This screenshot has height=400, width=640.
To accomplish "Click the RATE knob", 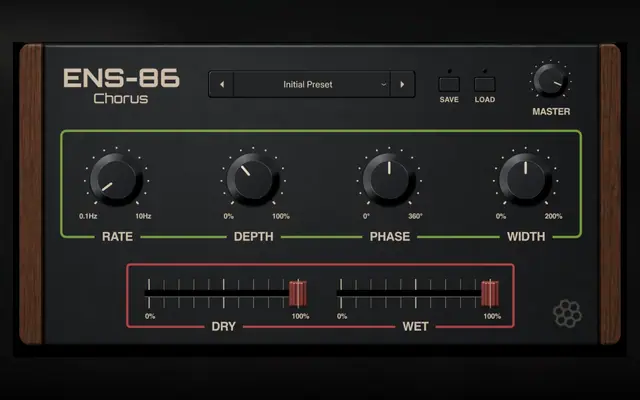I will [x=116, y=180].
